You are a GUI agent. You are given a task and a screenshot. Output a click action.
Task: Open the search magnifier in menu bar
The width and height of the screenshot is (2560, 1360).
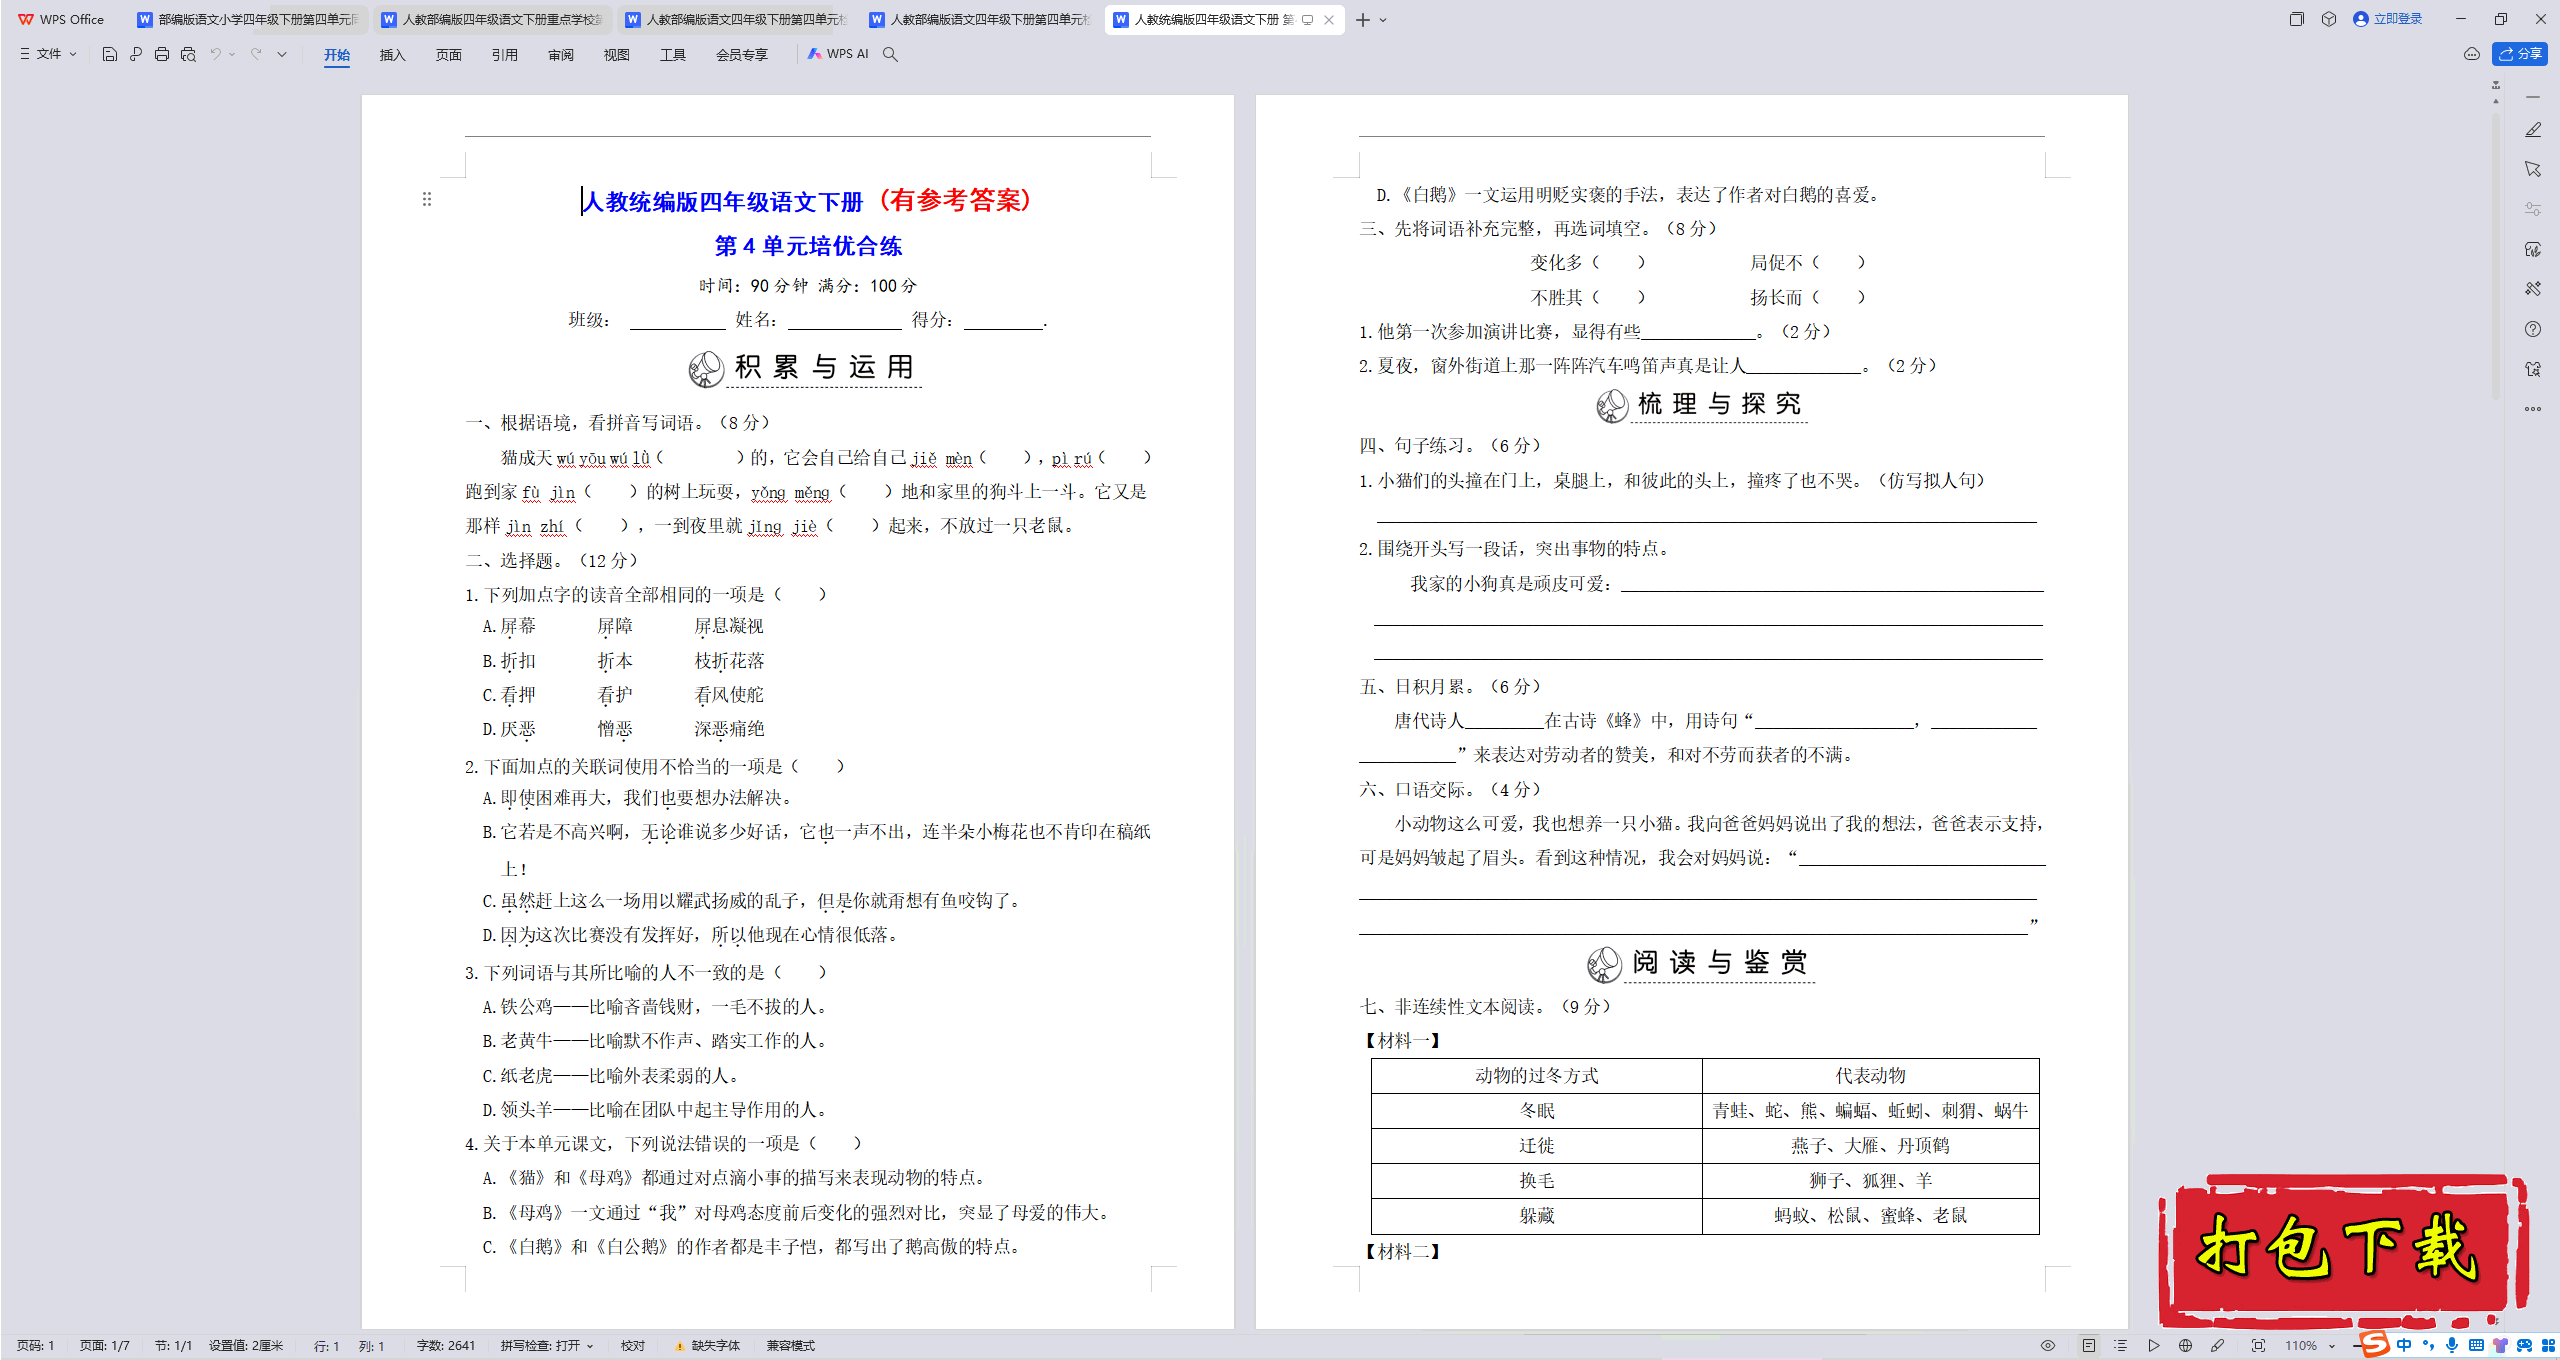890,54
